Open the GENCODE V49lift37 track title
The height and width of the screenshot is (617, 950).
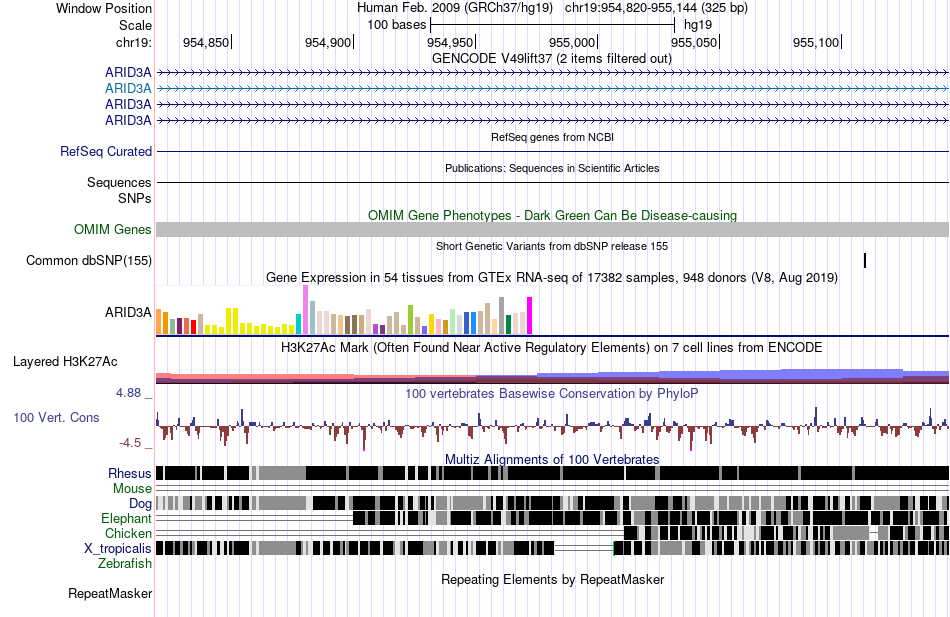pos(551,59)
